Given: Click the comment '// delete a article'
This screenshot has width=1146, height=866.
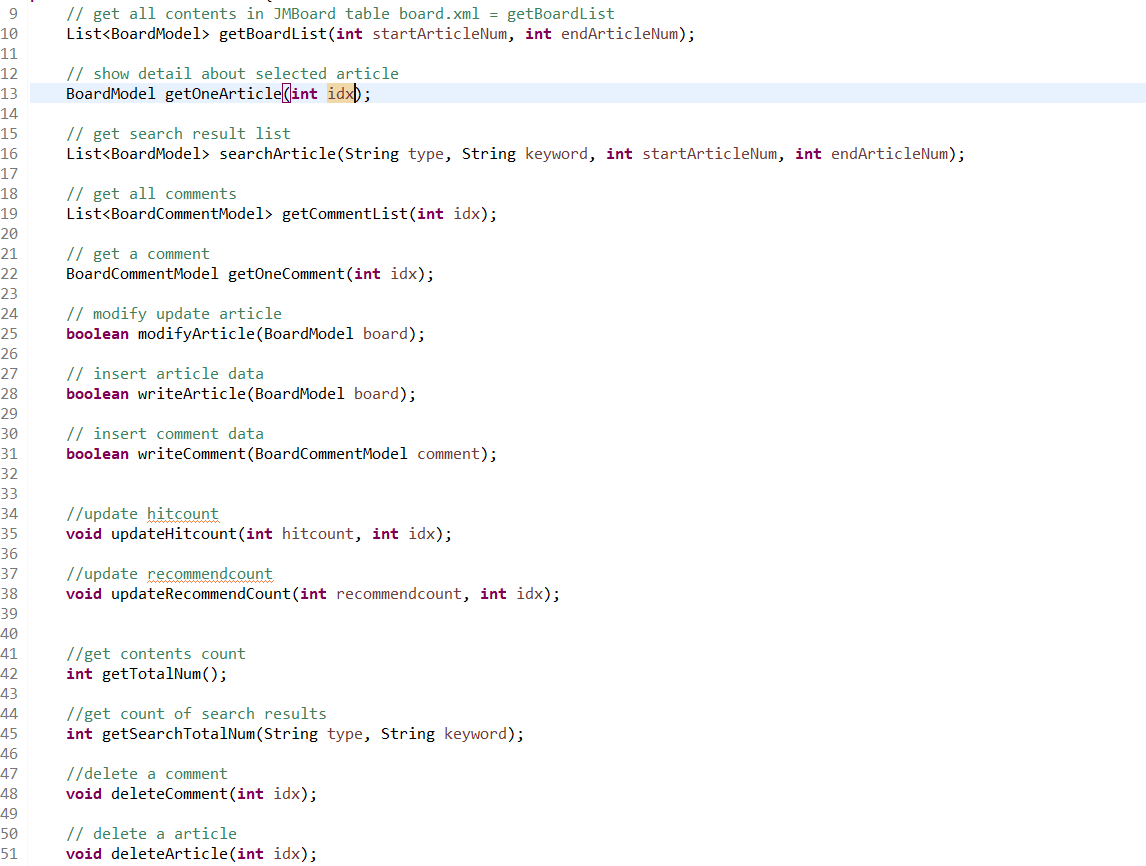Looking at the screenshot, I should (151, 835).
